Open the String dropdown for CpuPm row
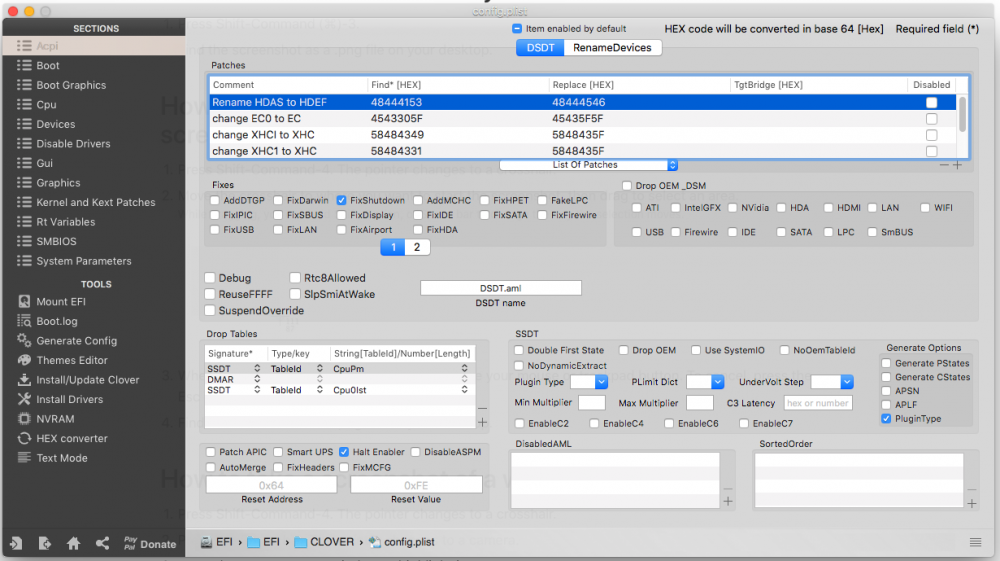 click(464, 368)
